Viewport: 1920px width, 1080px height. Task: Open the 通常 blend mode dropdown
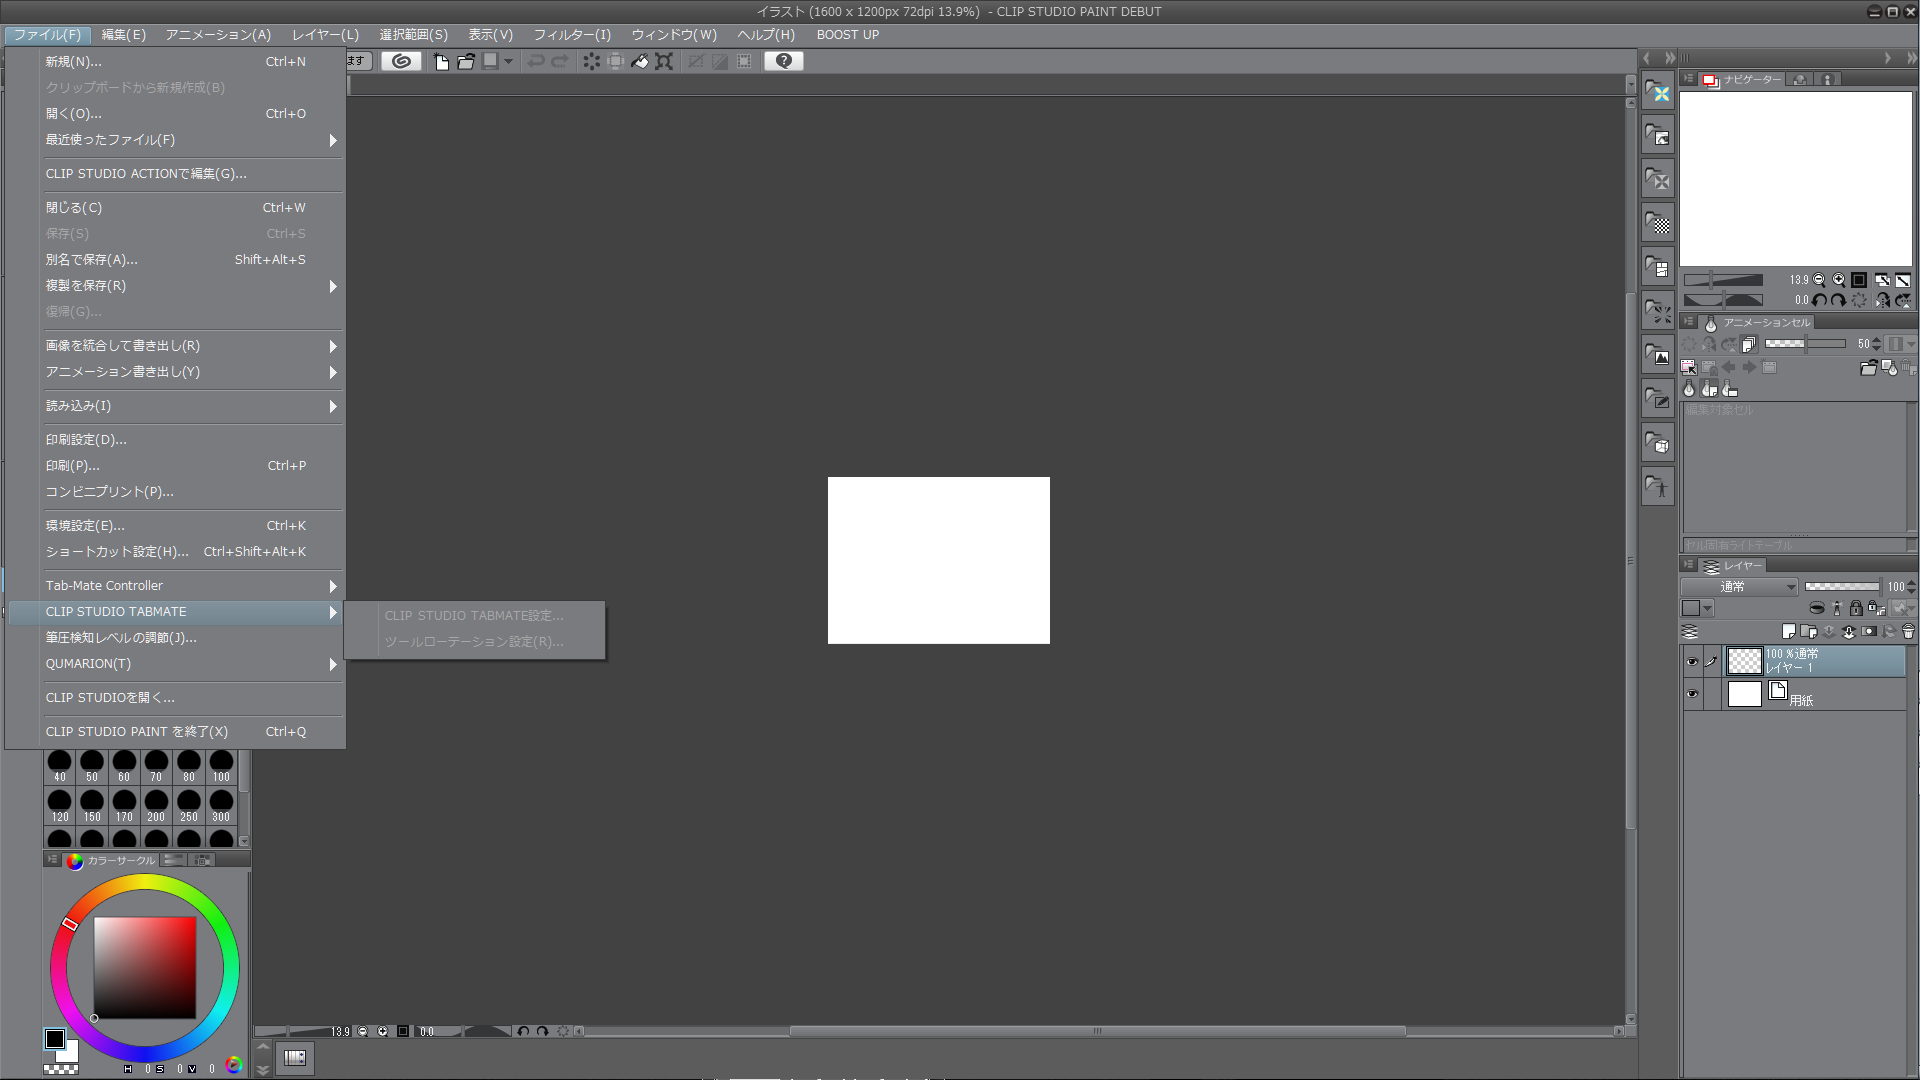click(x=1740, y=587)
